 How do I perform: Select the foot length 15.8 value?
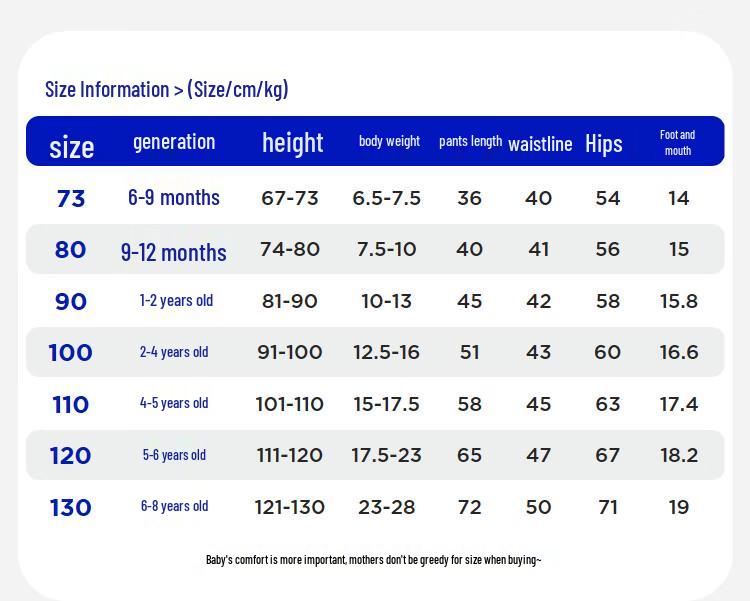[679, 301]
